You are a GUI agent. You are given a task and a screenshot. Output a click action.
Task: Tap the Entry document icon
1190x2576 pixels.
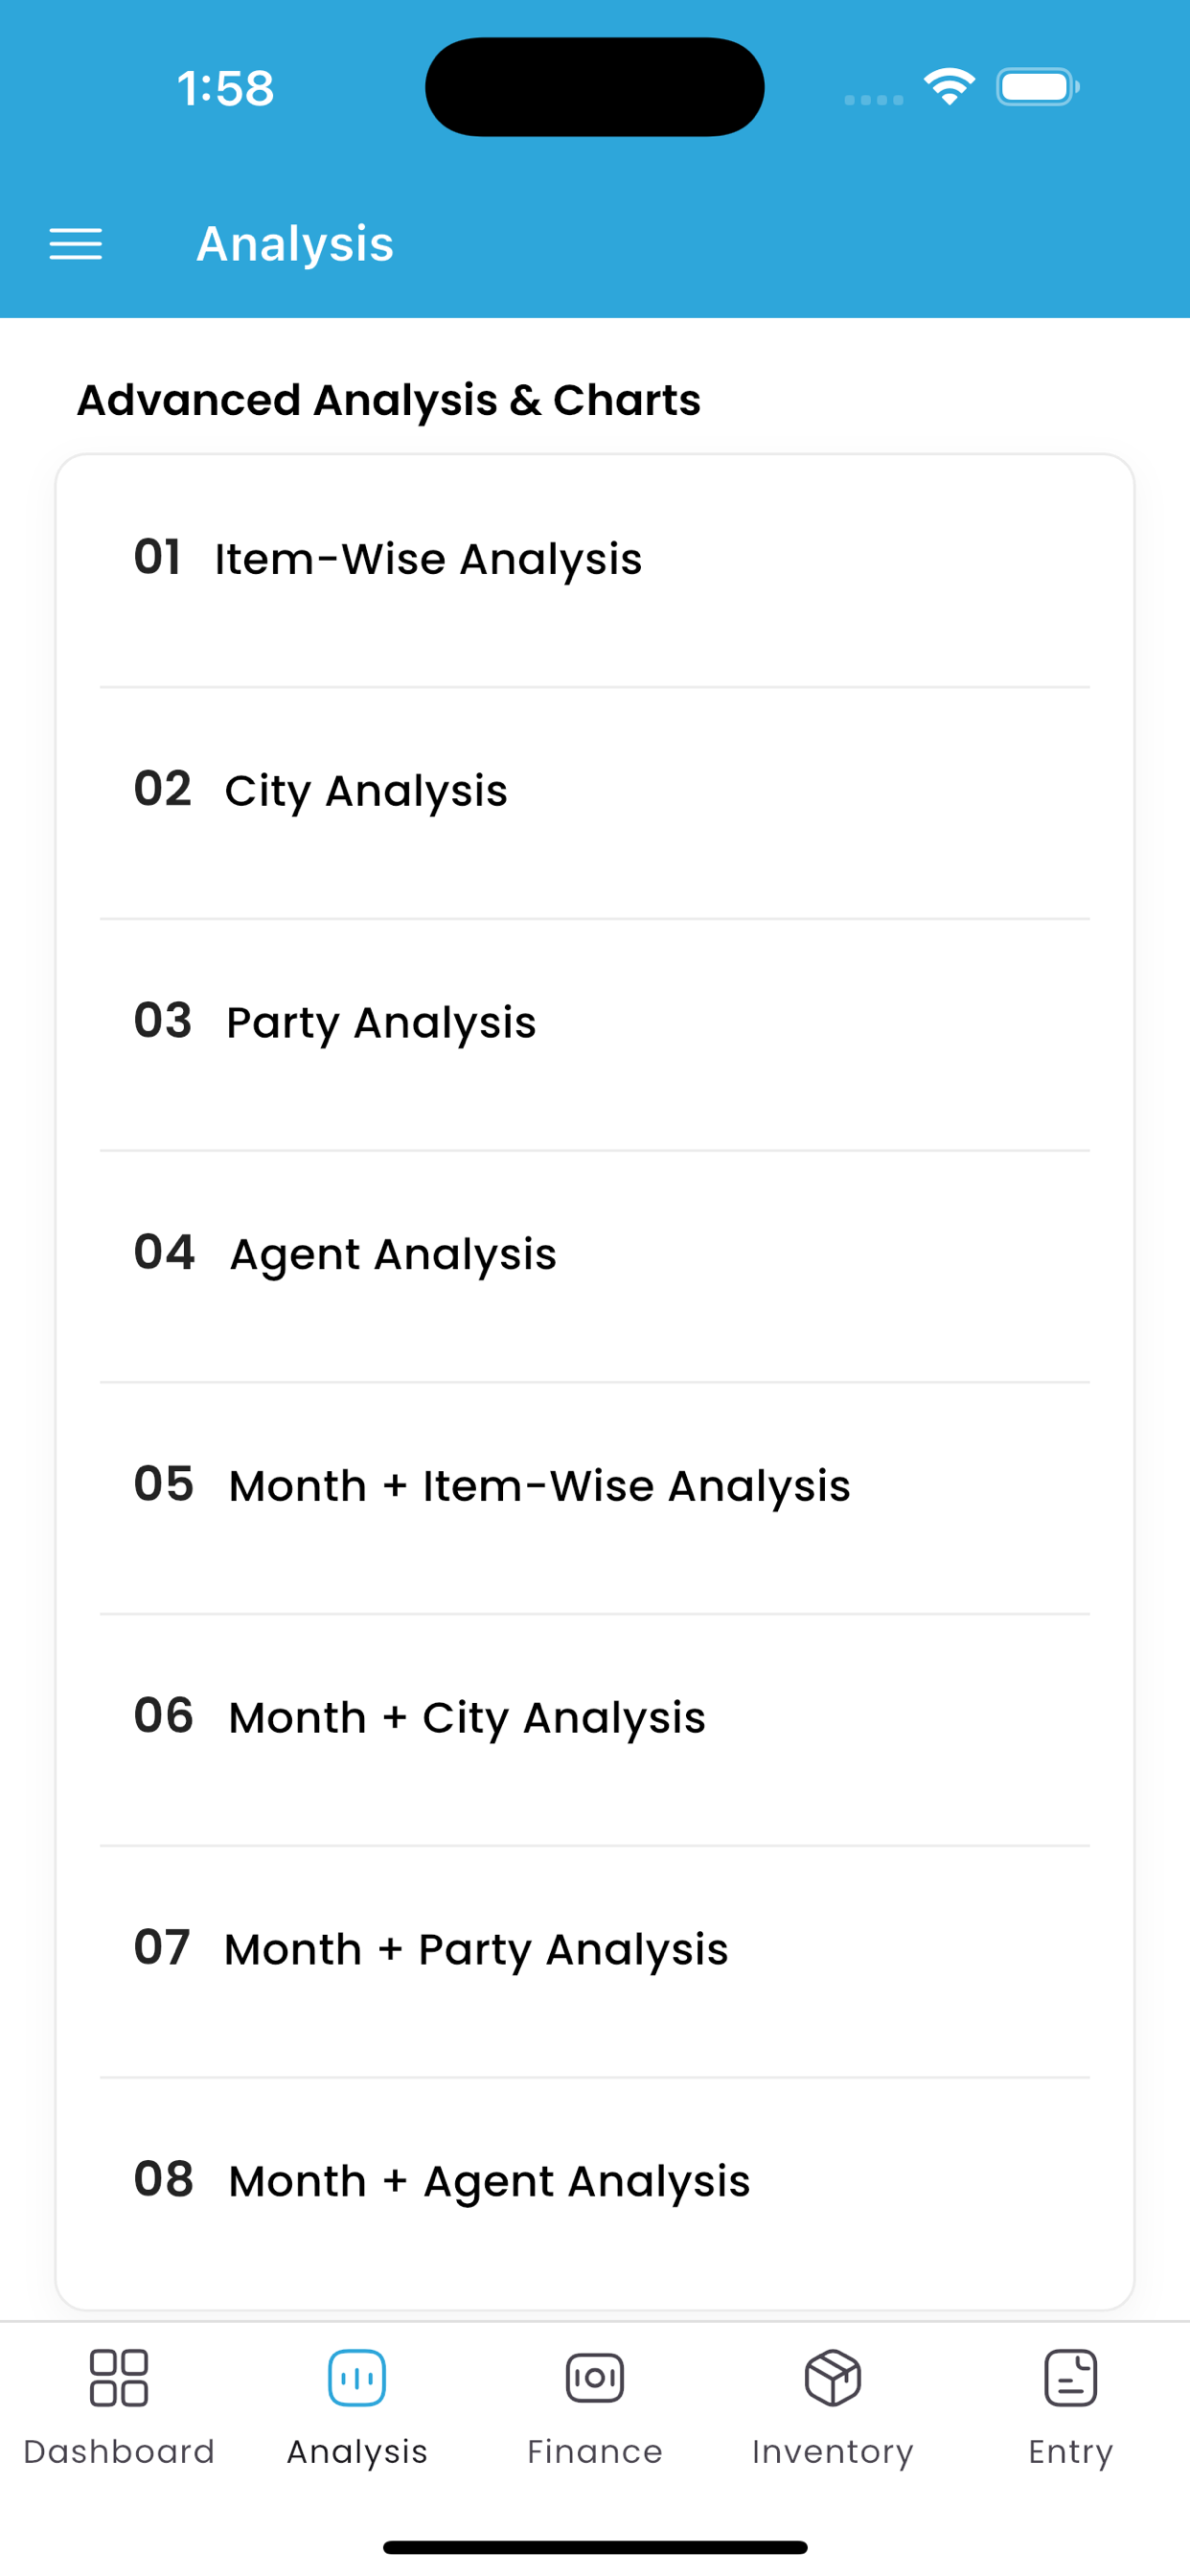coord(1071,2377)
